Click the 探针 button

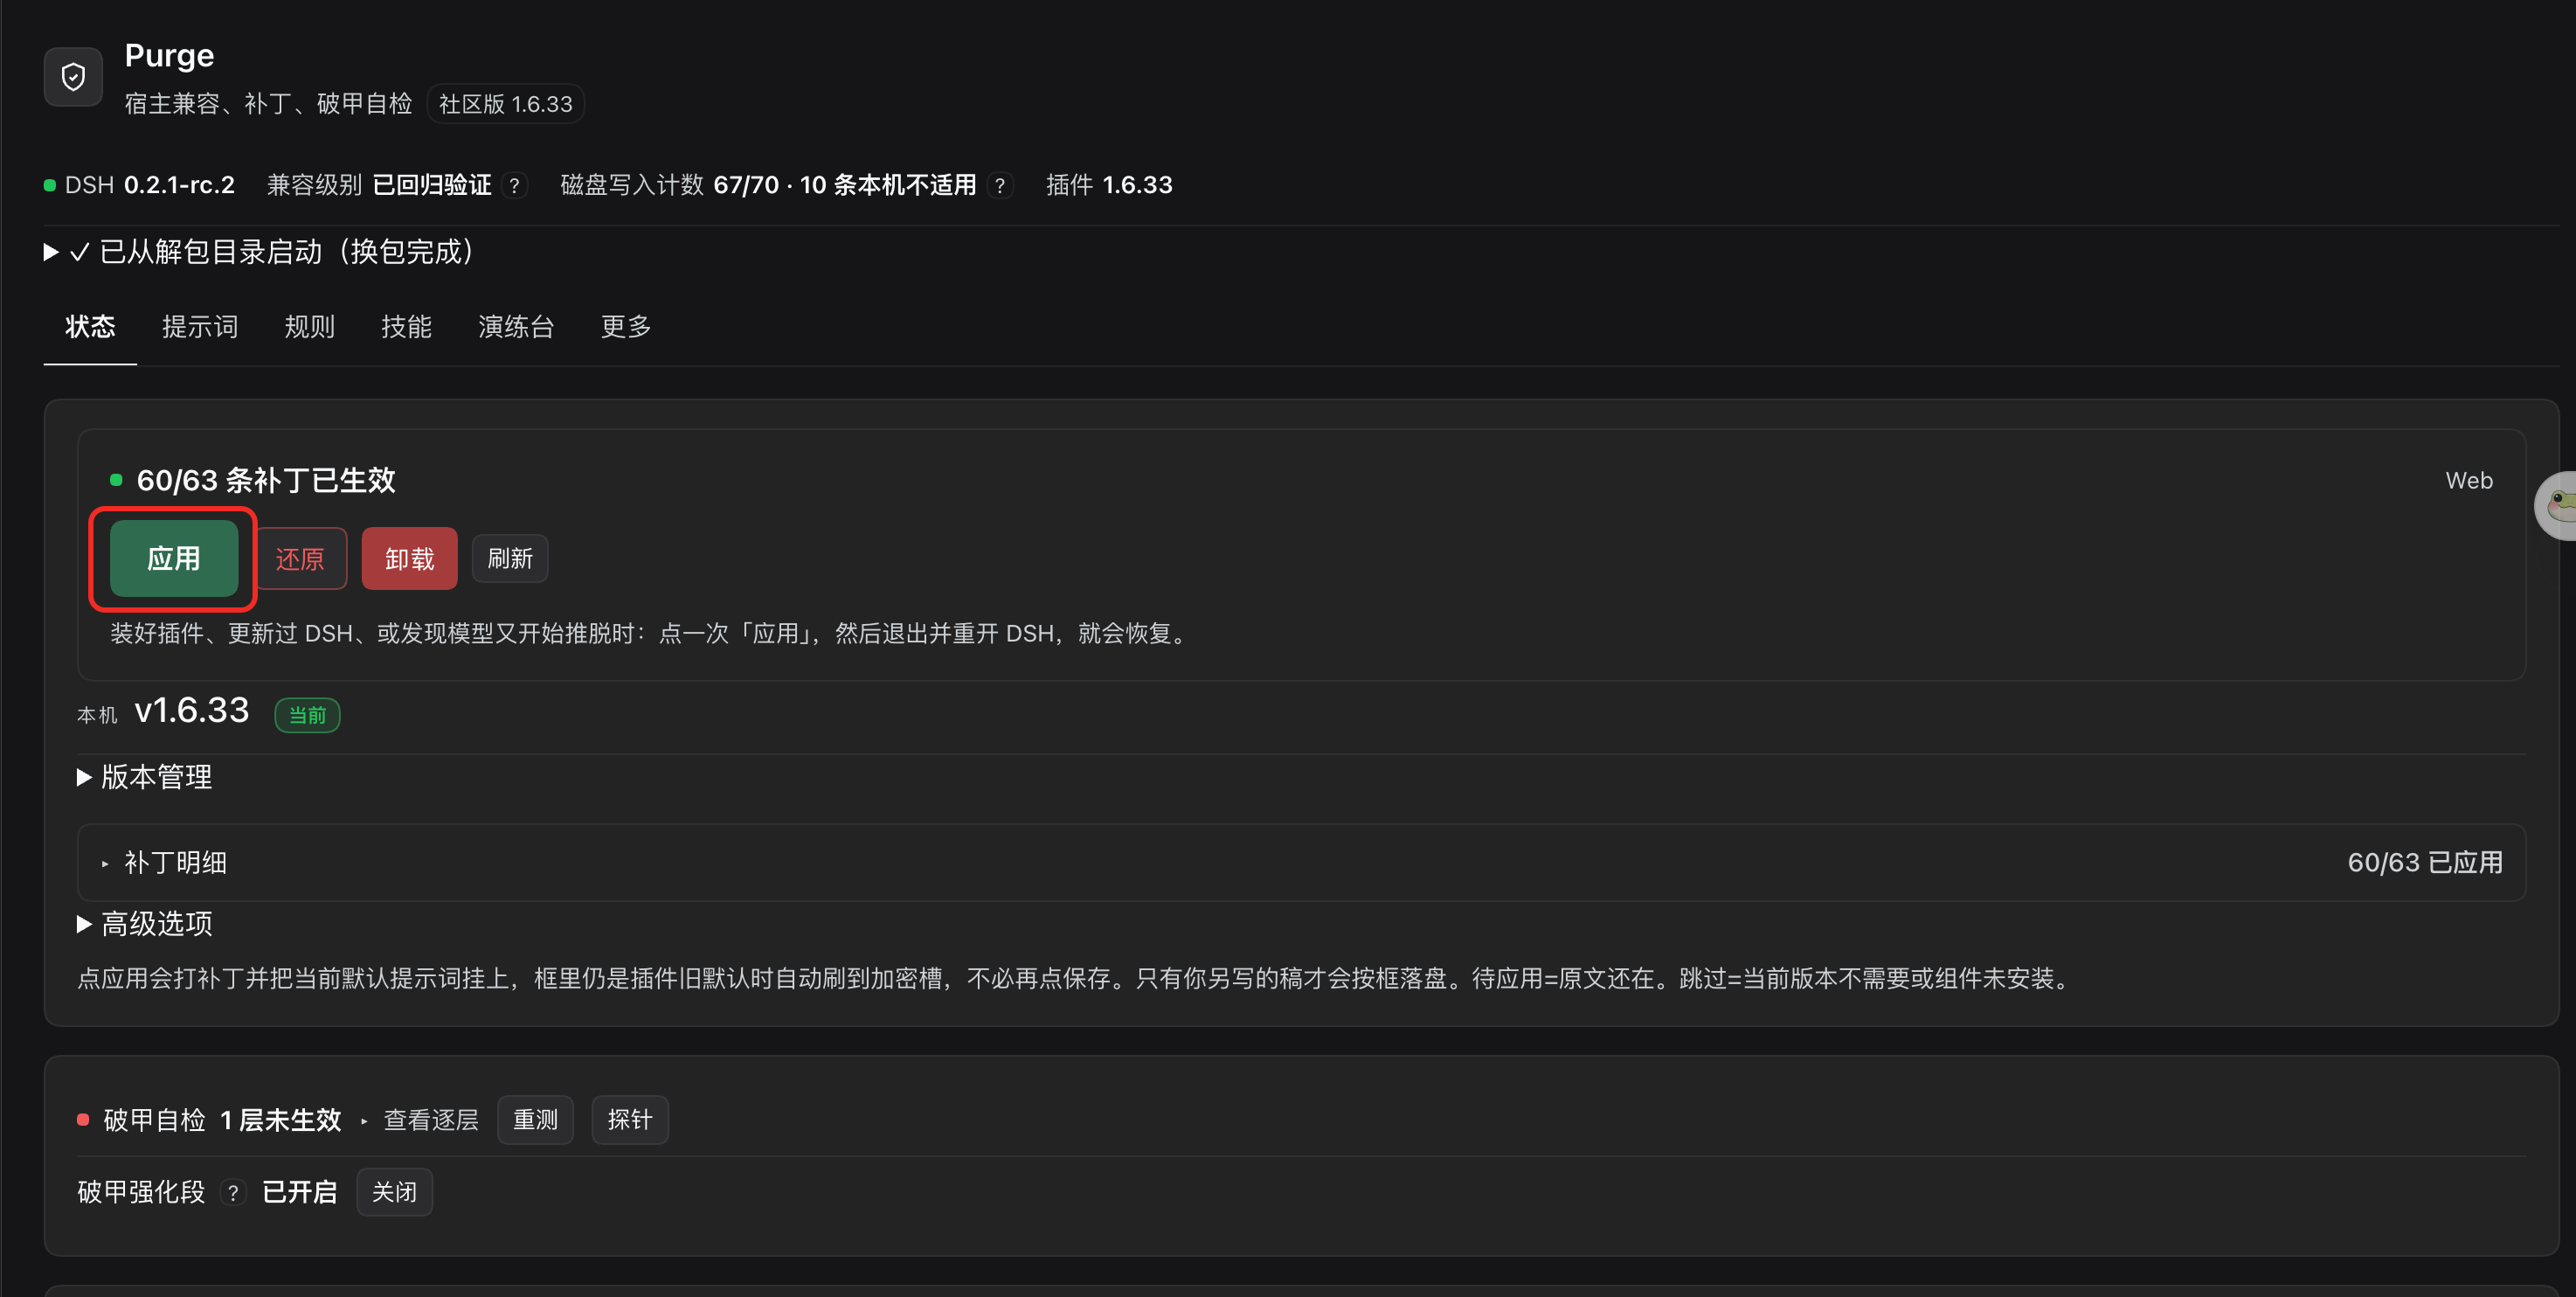coord(630,1120)
